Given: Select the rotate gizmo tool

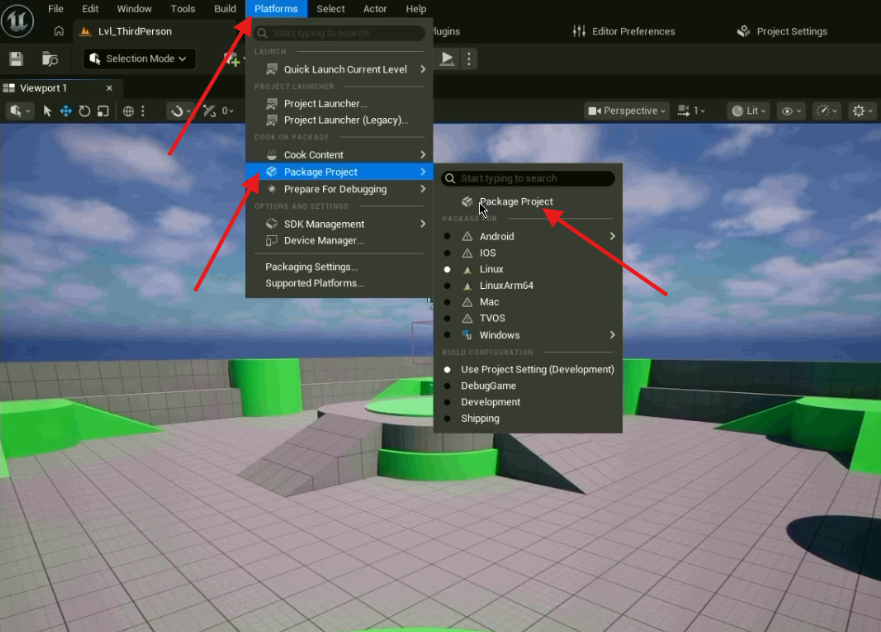Looking at the screenshot, I should pyautogui.click(x=84, y=111).
